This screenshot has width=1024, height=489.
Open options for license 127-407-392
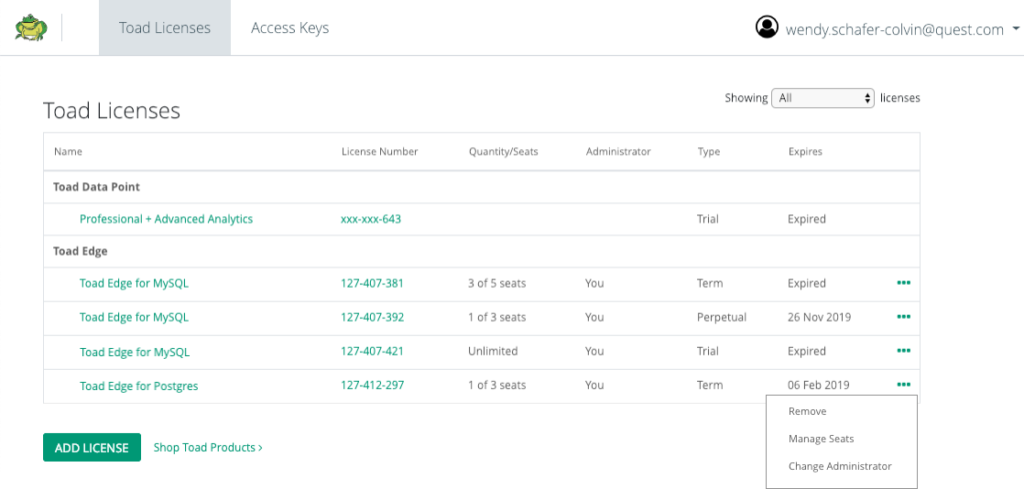pyautogui.click(x=904, y=317)
